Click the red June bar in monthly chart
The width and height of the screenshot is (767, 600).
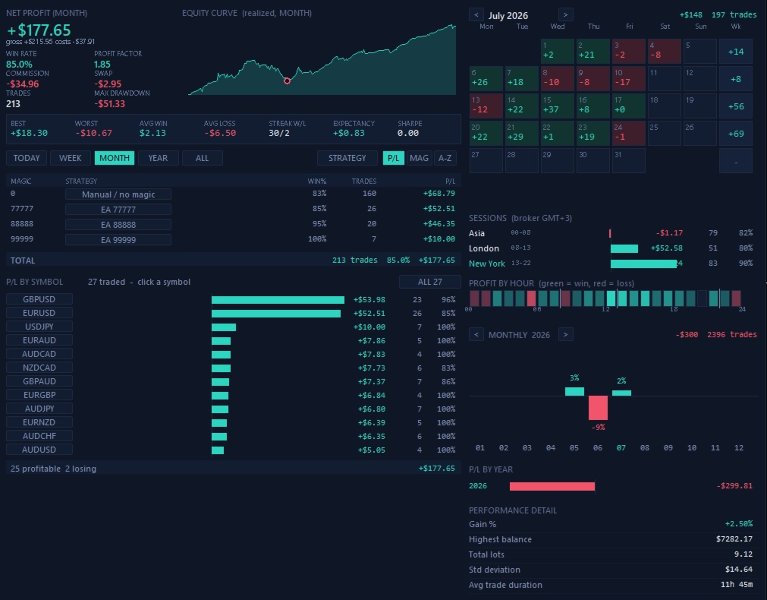click(x=598, y=408)
